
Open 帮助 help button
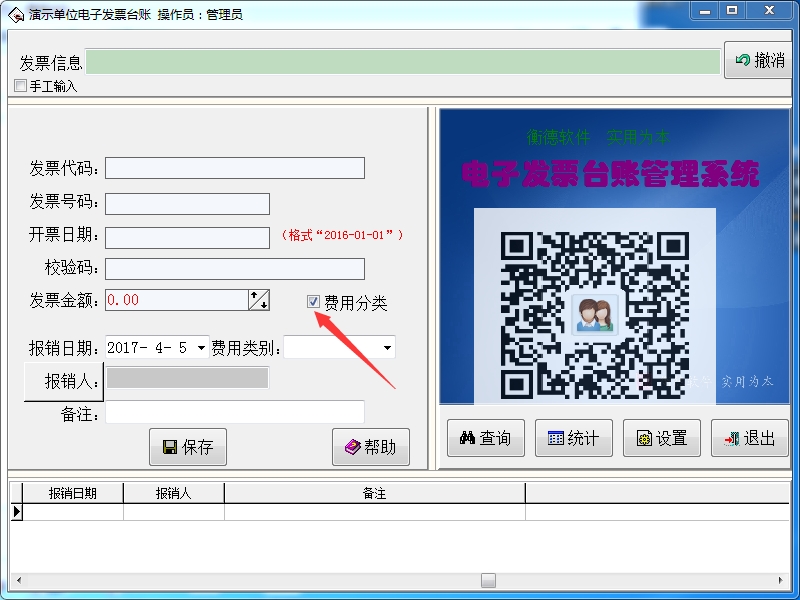coord(371,447)
